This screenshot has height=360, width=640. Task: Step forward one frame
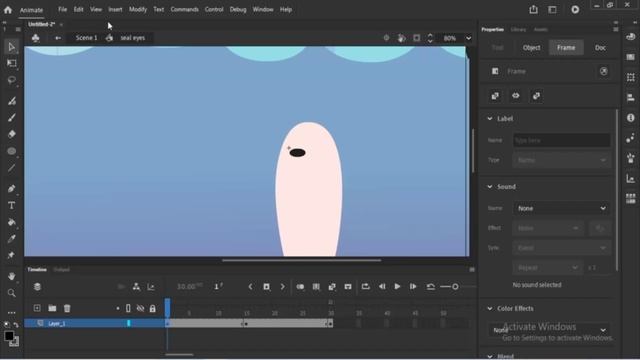tap(413, 287)
